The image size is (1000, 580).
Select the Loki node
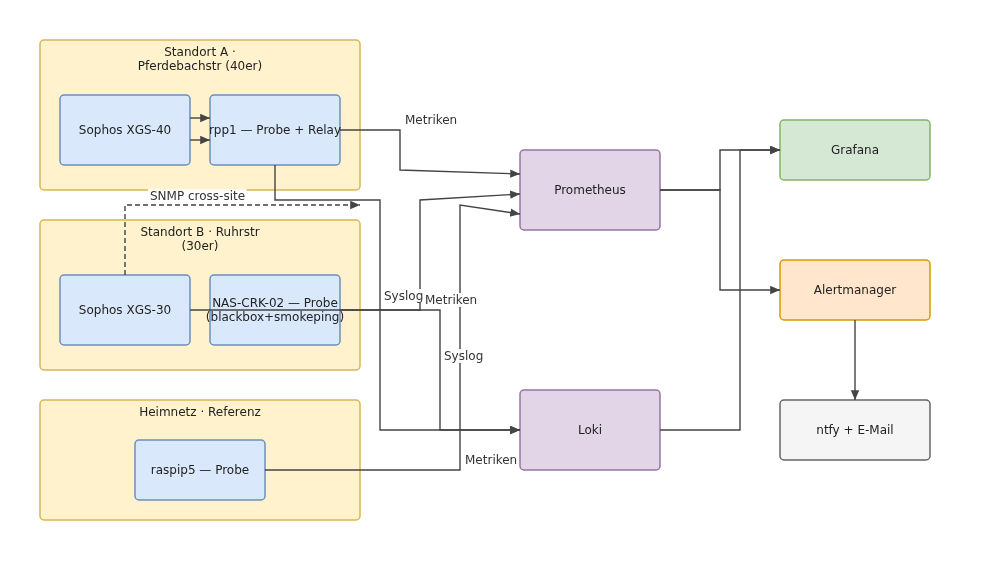pyautogui.click(x=590, y=430)
